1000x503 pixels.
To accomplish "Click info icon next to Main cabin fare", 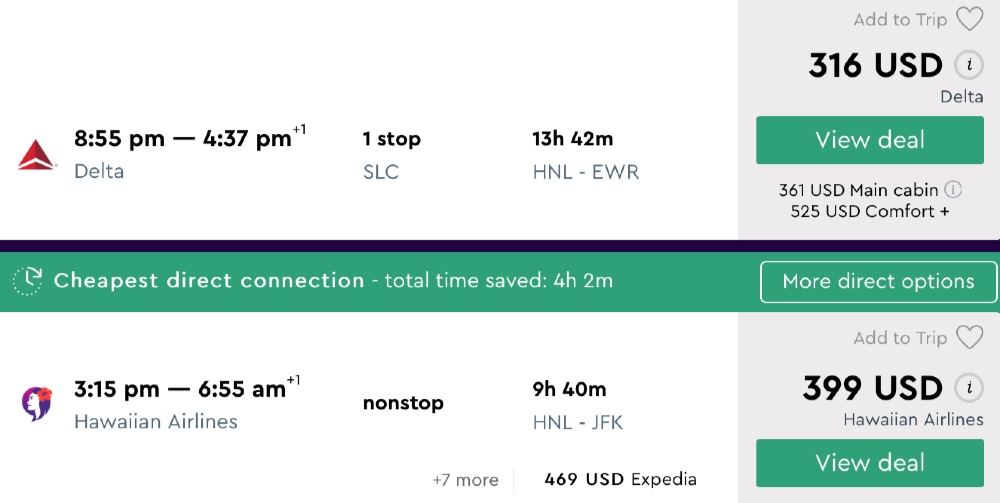I will click(x=954, y=189).
